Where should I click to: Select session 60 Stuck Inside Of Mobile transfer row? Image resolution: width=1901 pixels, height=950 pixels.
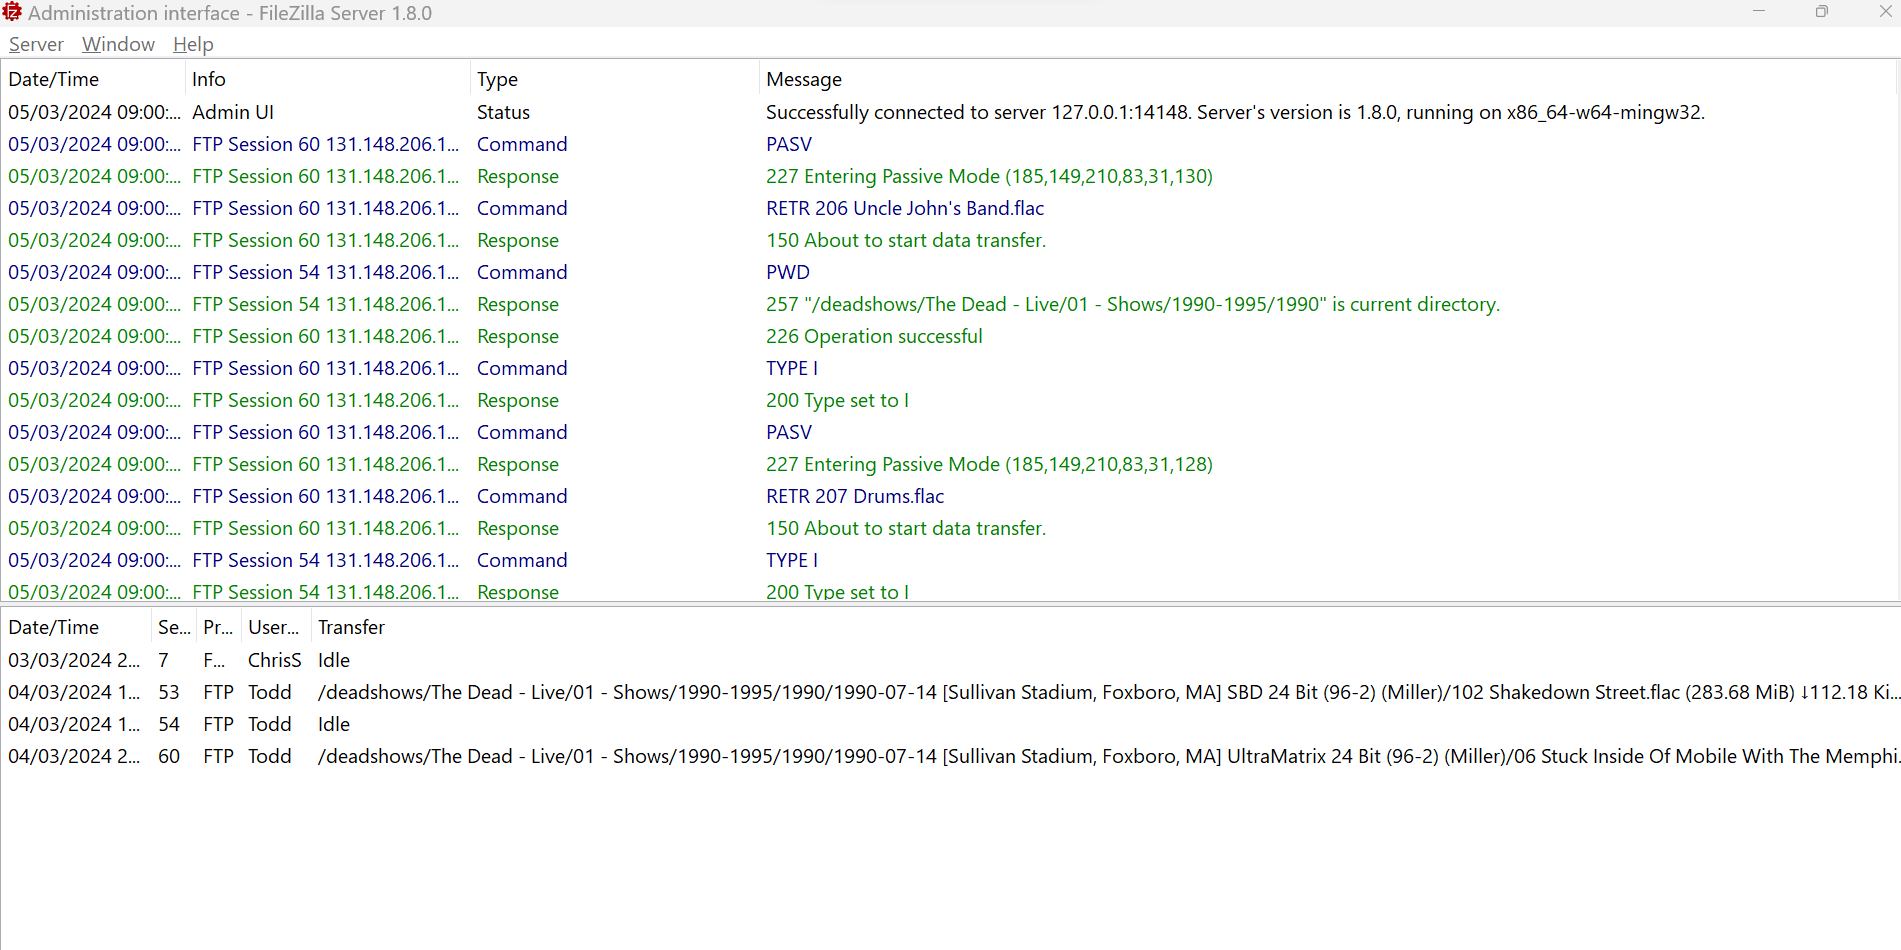(x=950, y=756)
